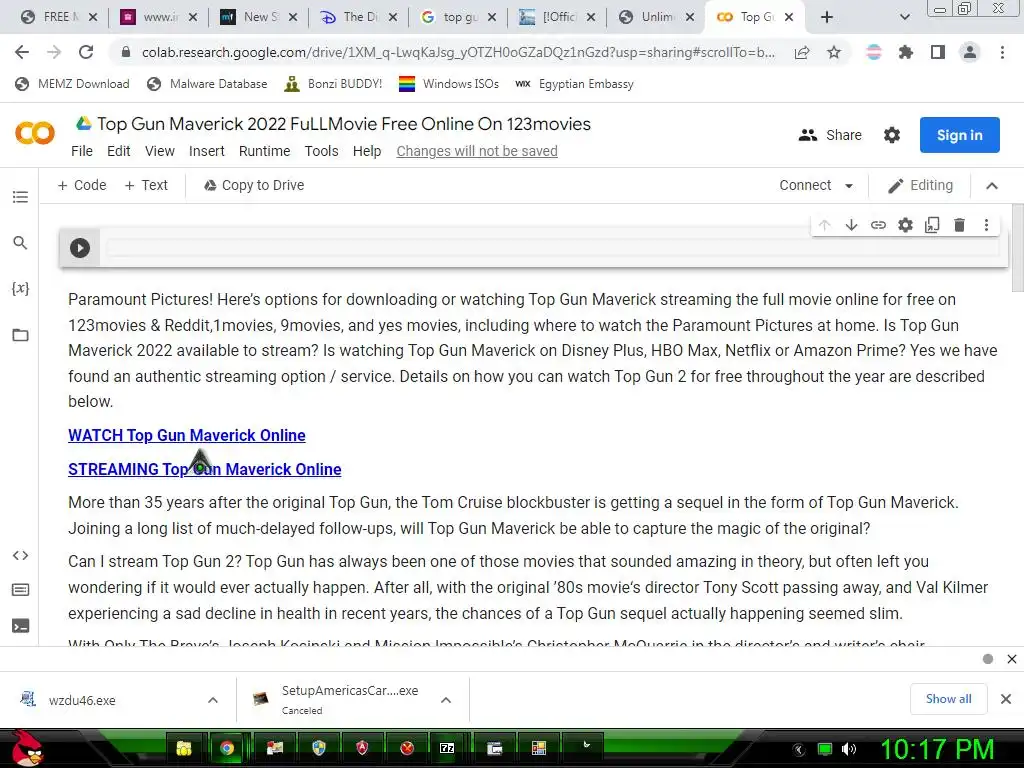This screenshot has height=768, width=1024.
Task: Reload the Colab page
Action: 86,52
